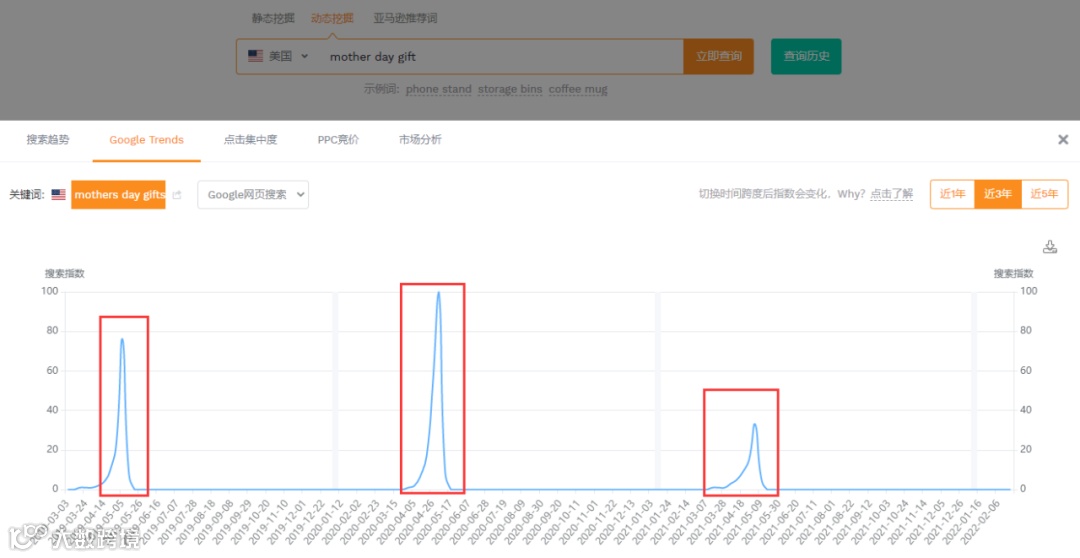This screenshot has height=558, width=1080.
Task: Open the 搜索趋势 tab
Action: click(48, 140)
